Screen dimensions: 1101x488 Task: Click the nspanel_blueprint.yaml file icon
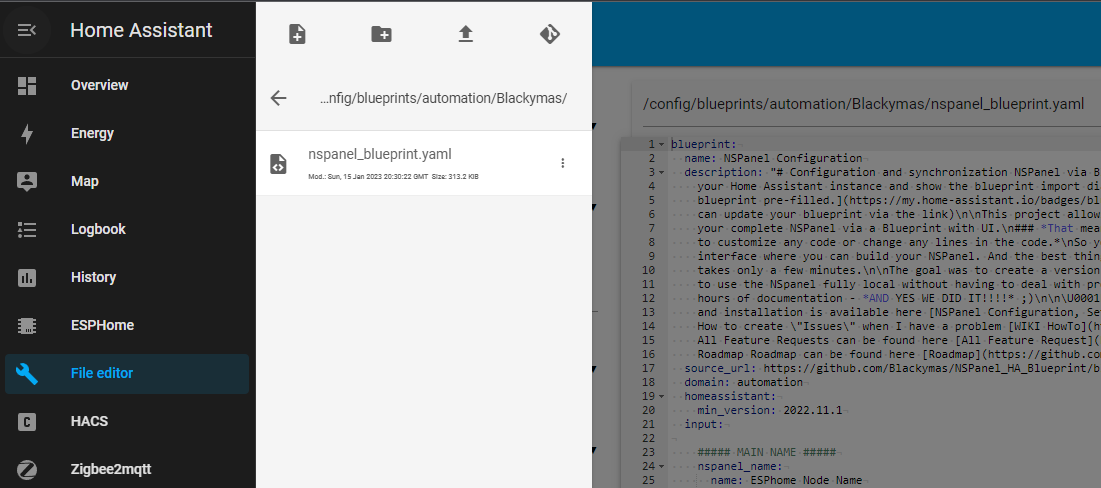point(279,163)
